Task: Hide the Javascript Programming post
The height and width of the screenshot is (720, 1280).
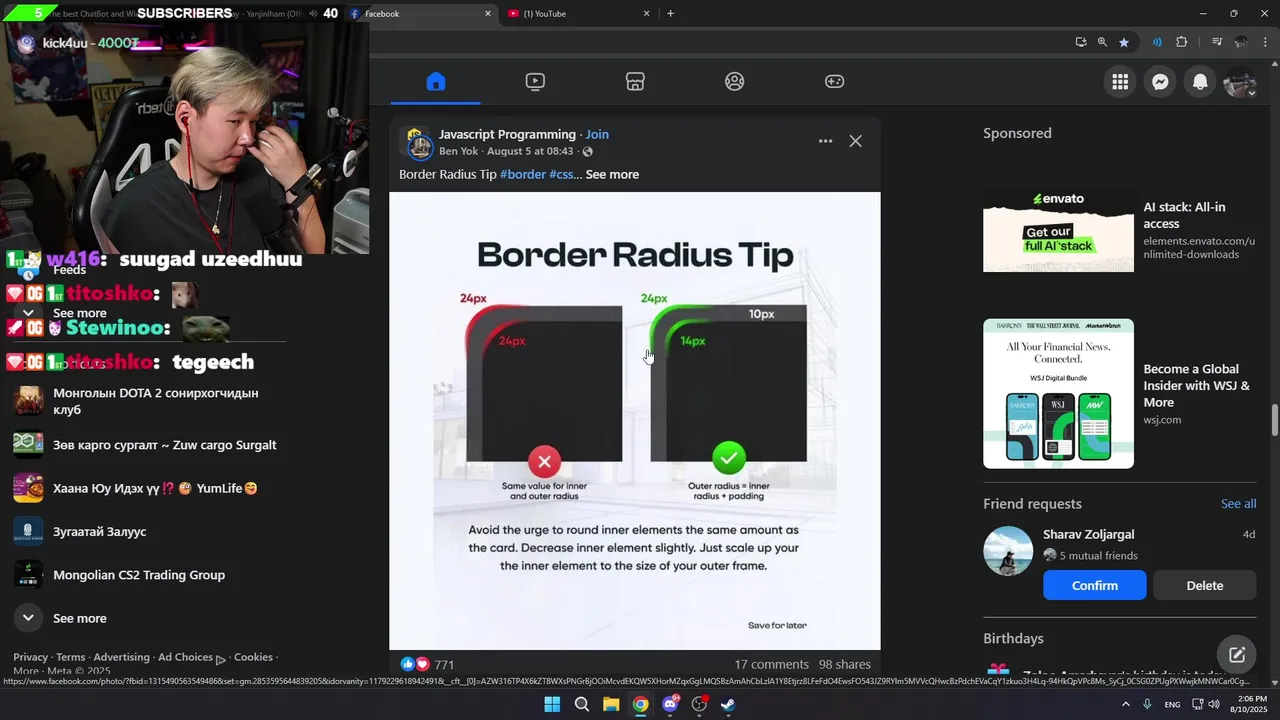Action: click(x=855, y=141)
